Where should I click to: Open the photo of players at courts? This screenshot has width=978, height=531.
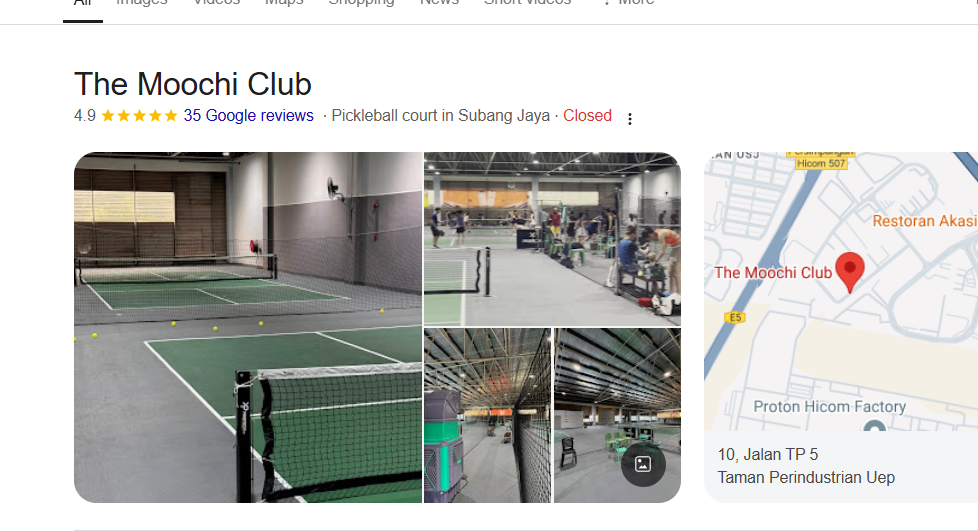click(552, 239)
